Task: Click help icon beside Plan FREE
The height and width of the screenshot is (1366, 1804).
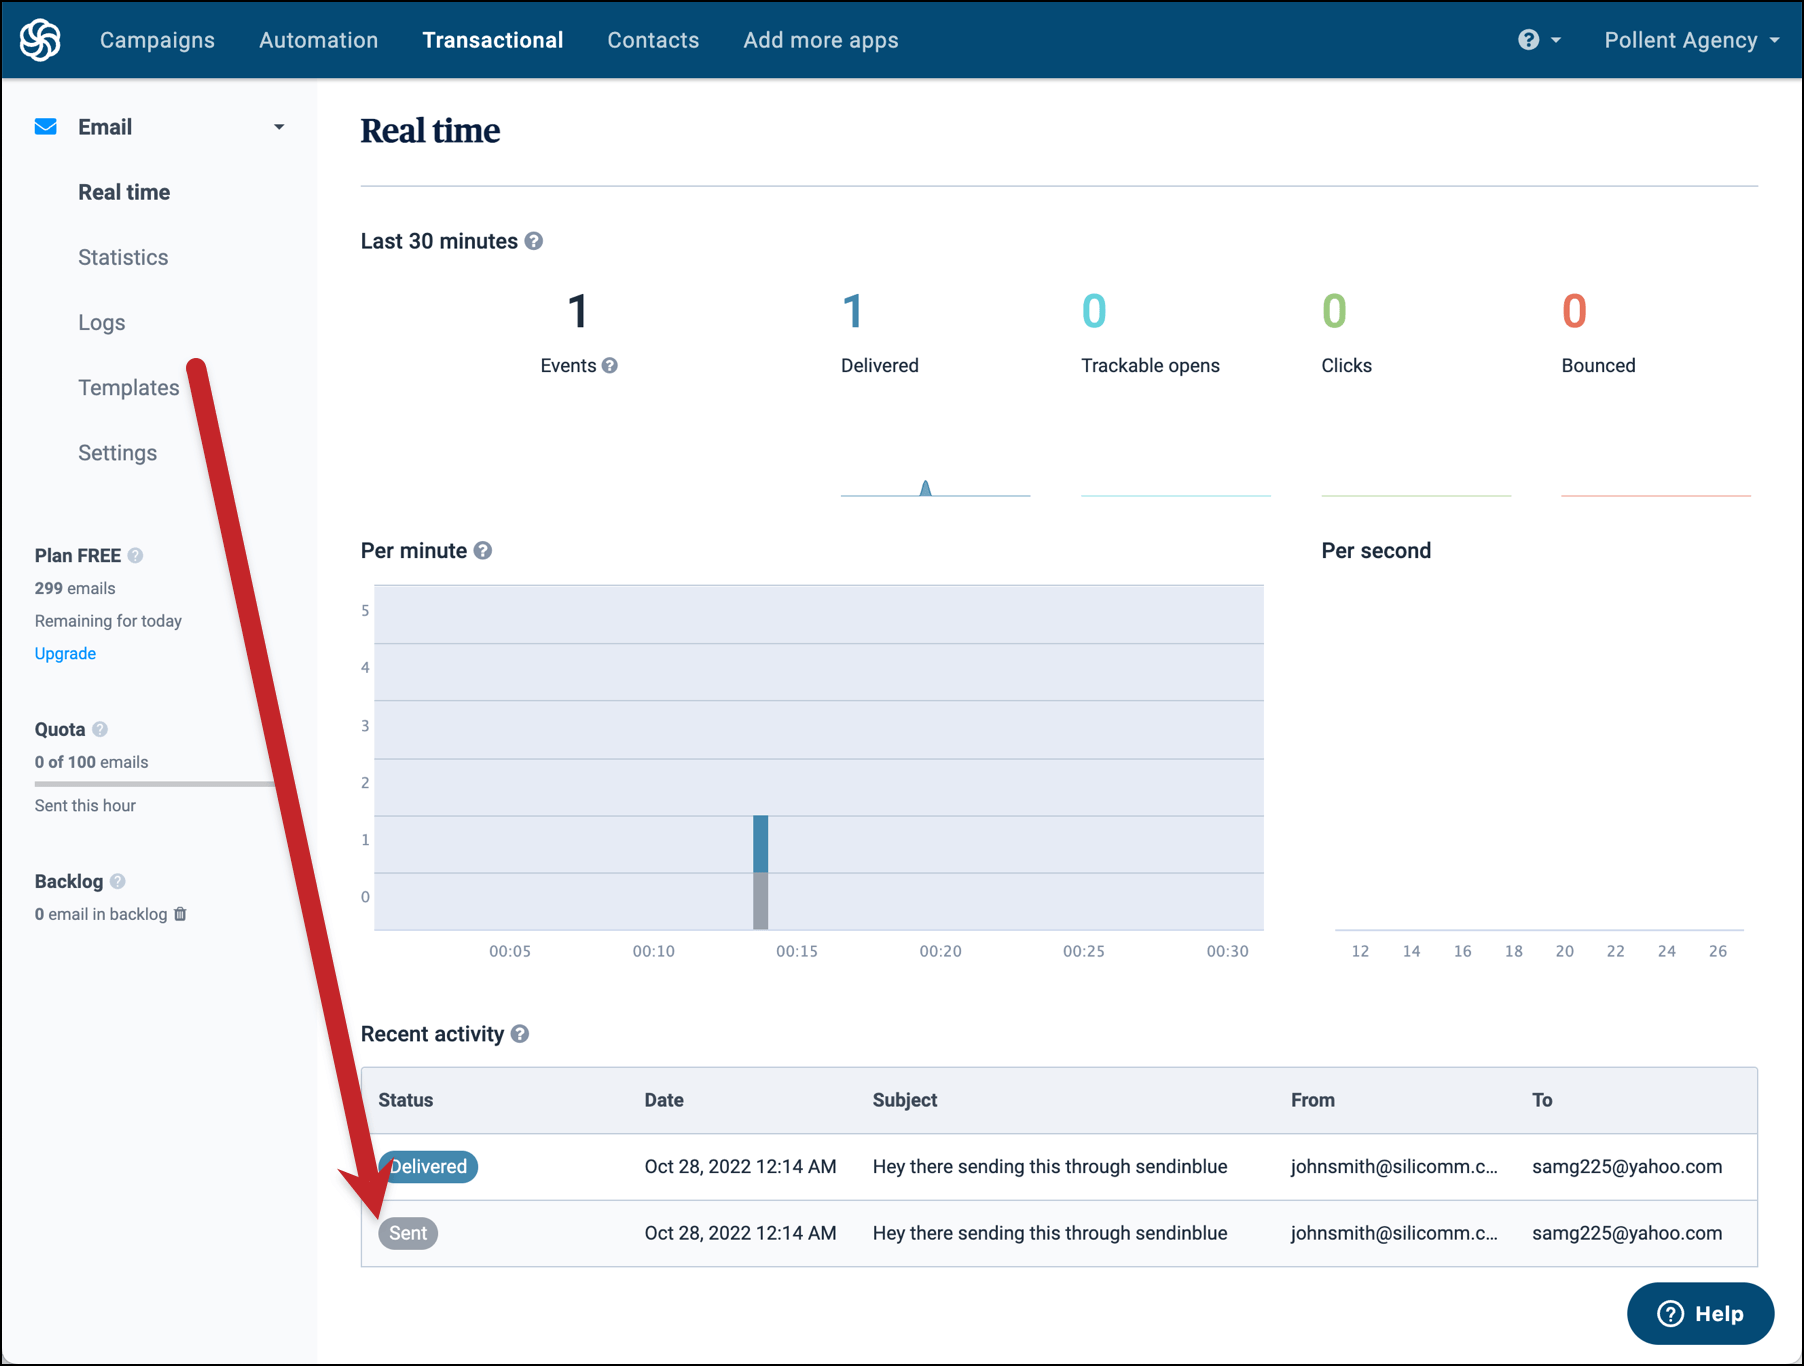Action: point(135,555)
